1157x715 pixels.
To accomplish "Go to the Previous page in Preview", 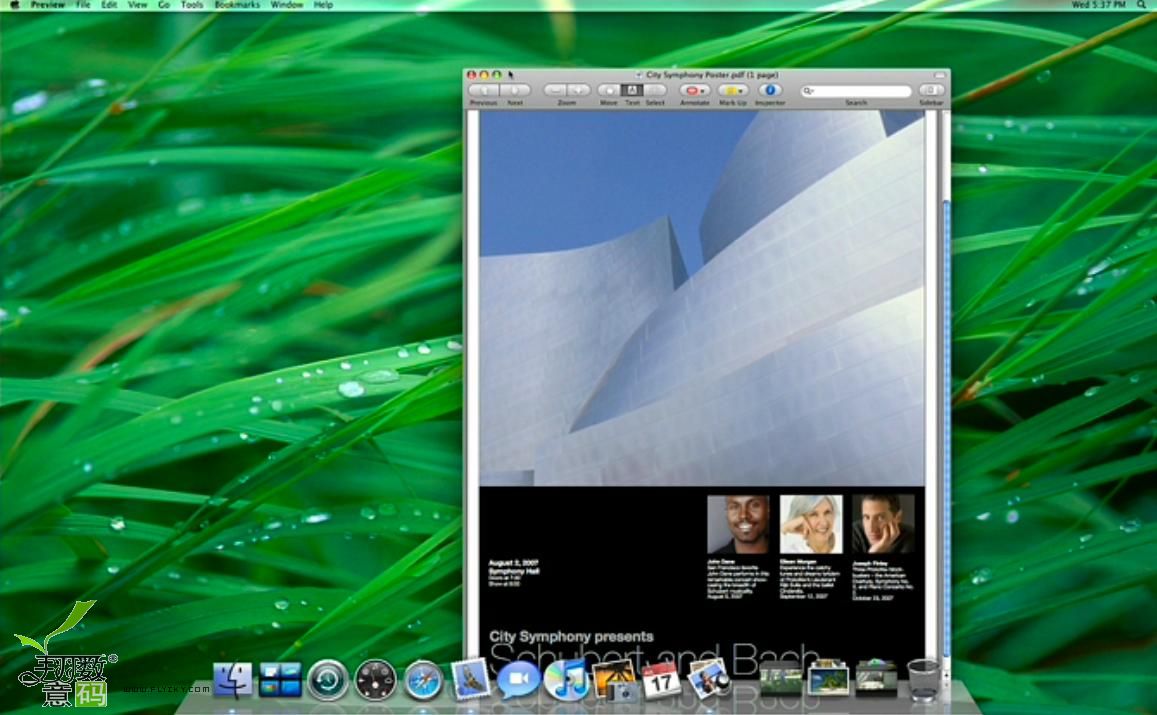I will pos(483,90).
